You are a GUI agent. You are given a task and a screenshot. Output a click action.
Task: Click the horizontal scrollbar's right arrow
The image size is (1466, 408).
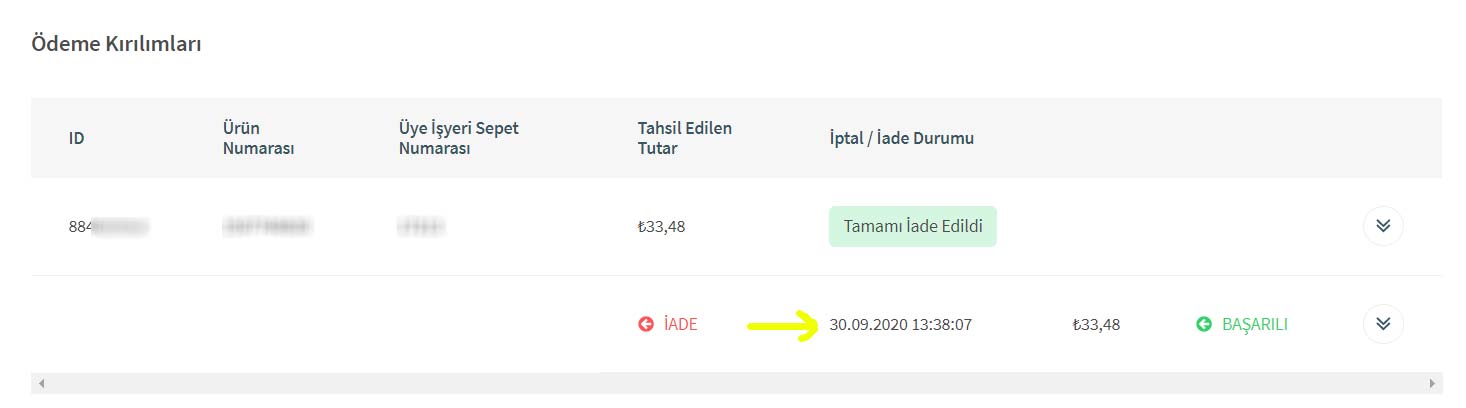tap(1433, 383)
